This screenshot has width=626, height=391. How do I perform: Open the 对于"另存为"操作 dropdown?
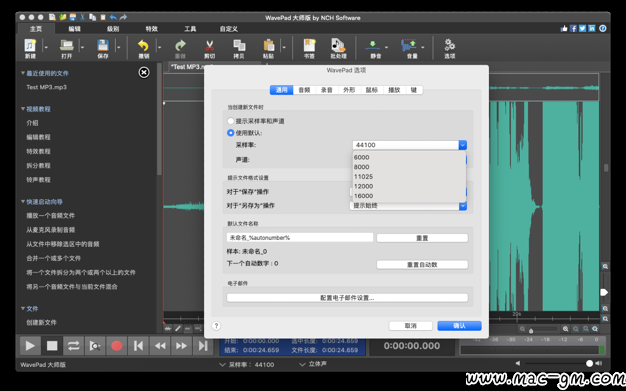408,206
